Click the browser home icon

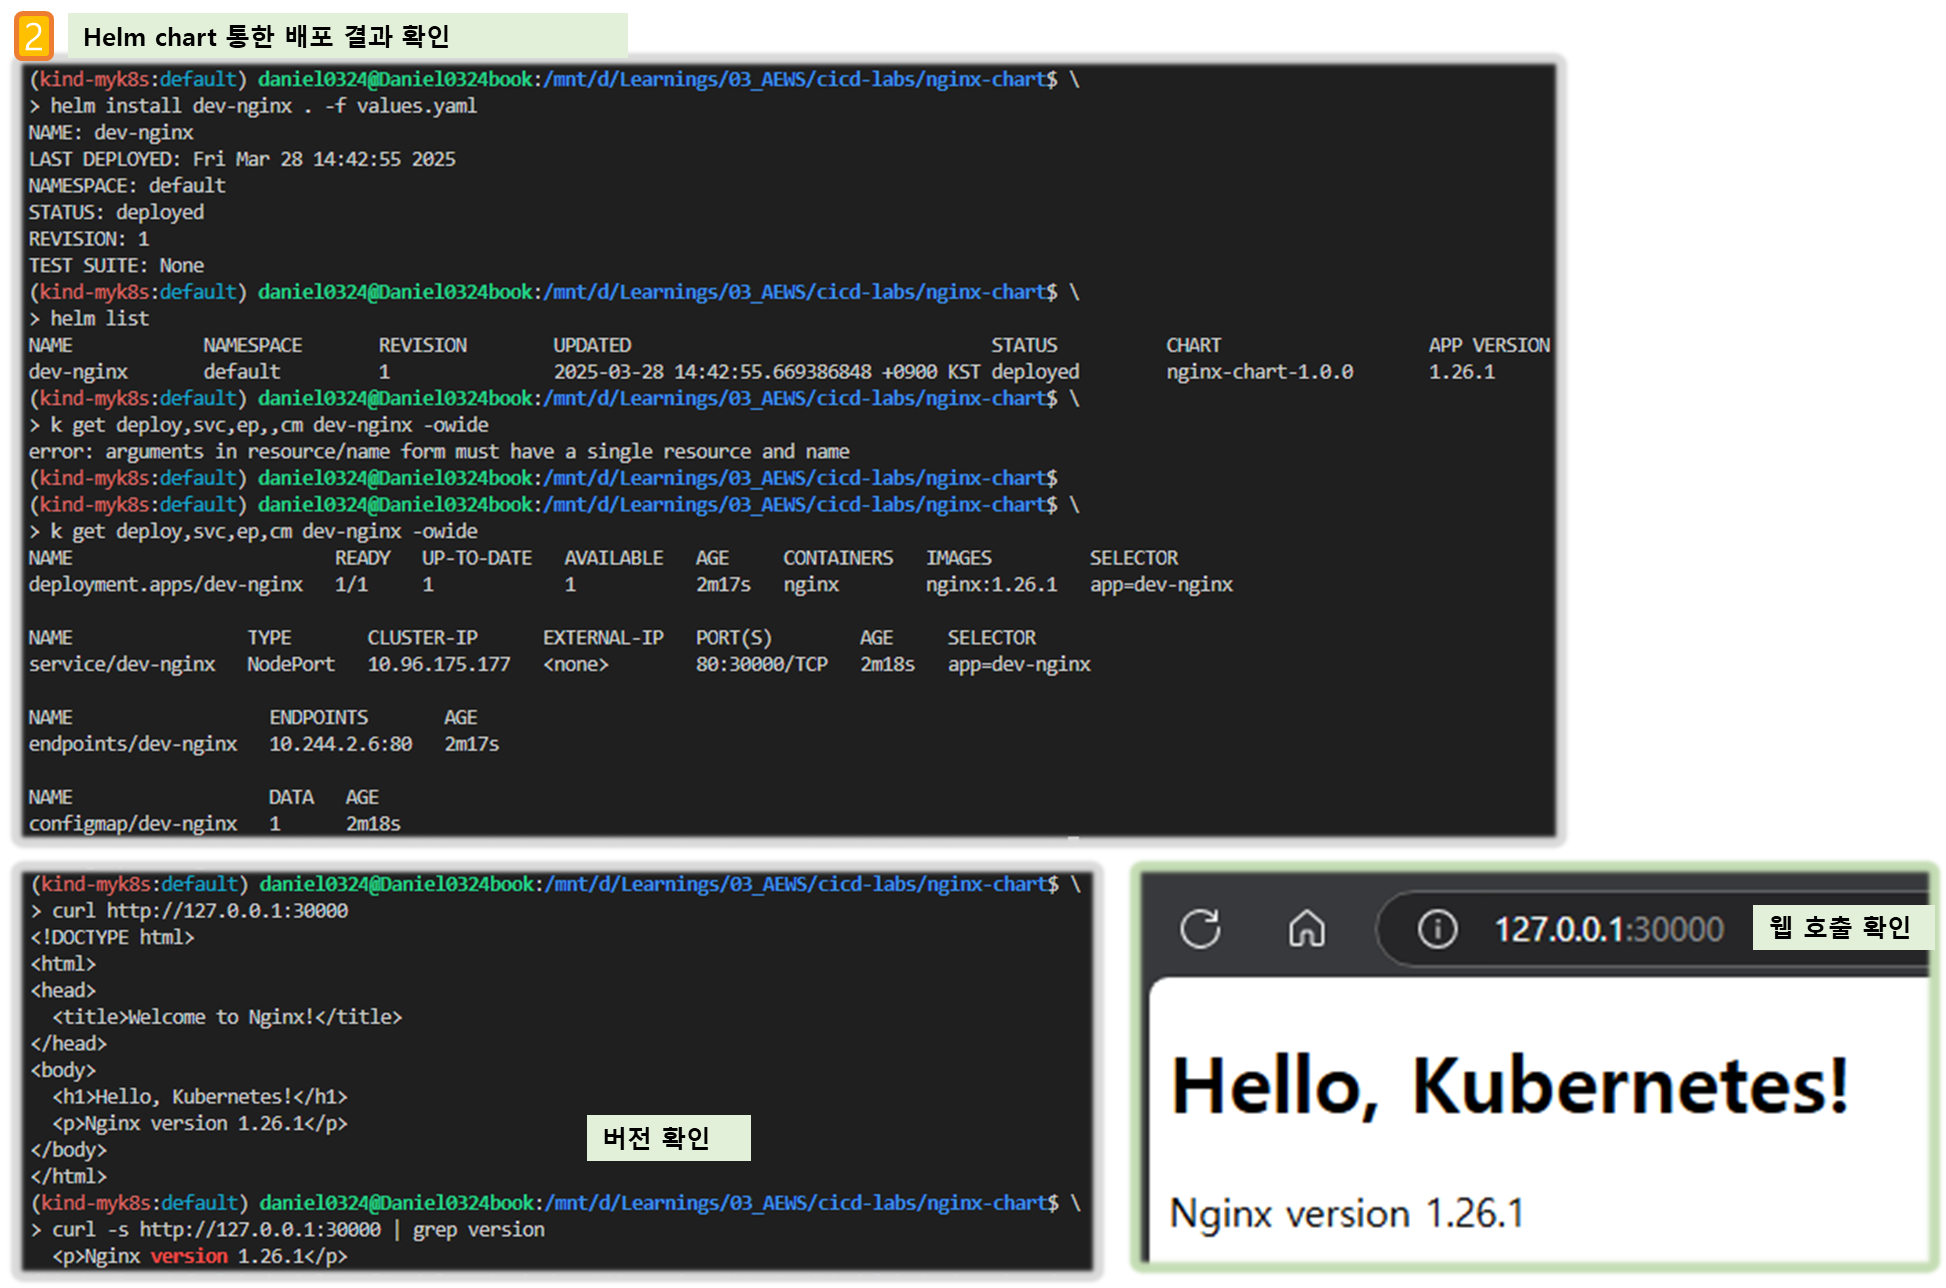pos(1306,928)
